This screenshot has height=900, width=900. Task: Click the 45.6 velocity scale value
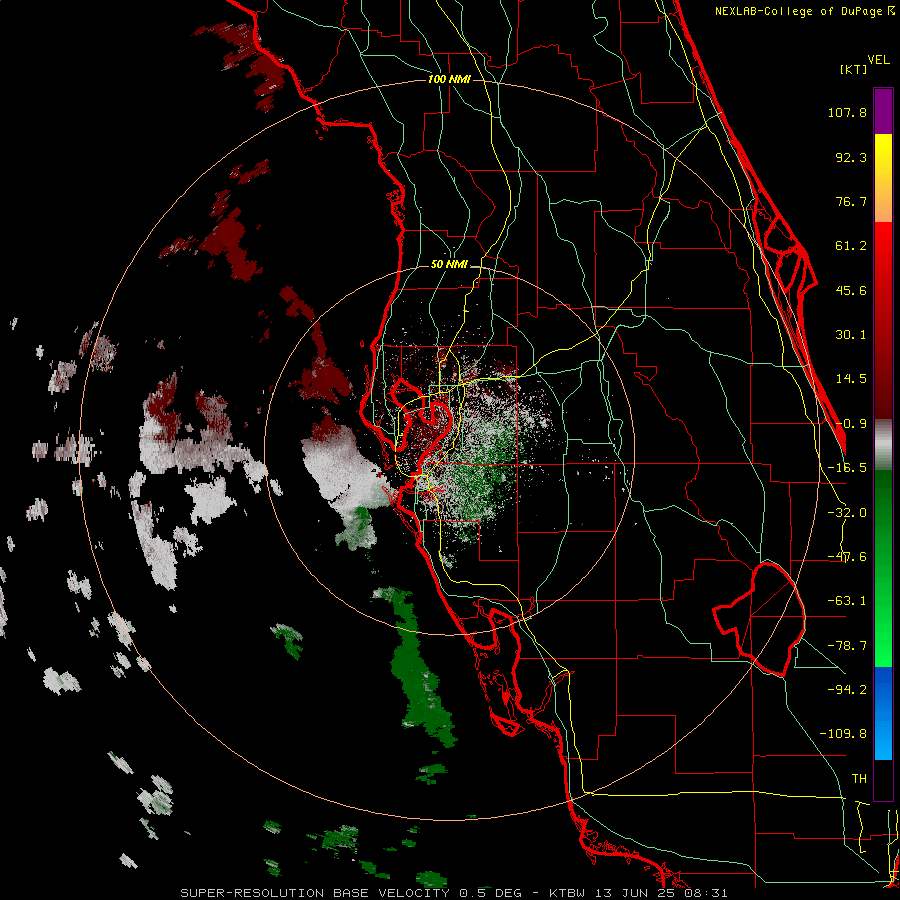[851, 290]
